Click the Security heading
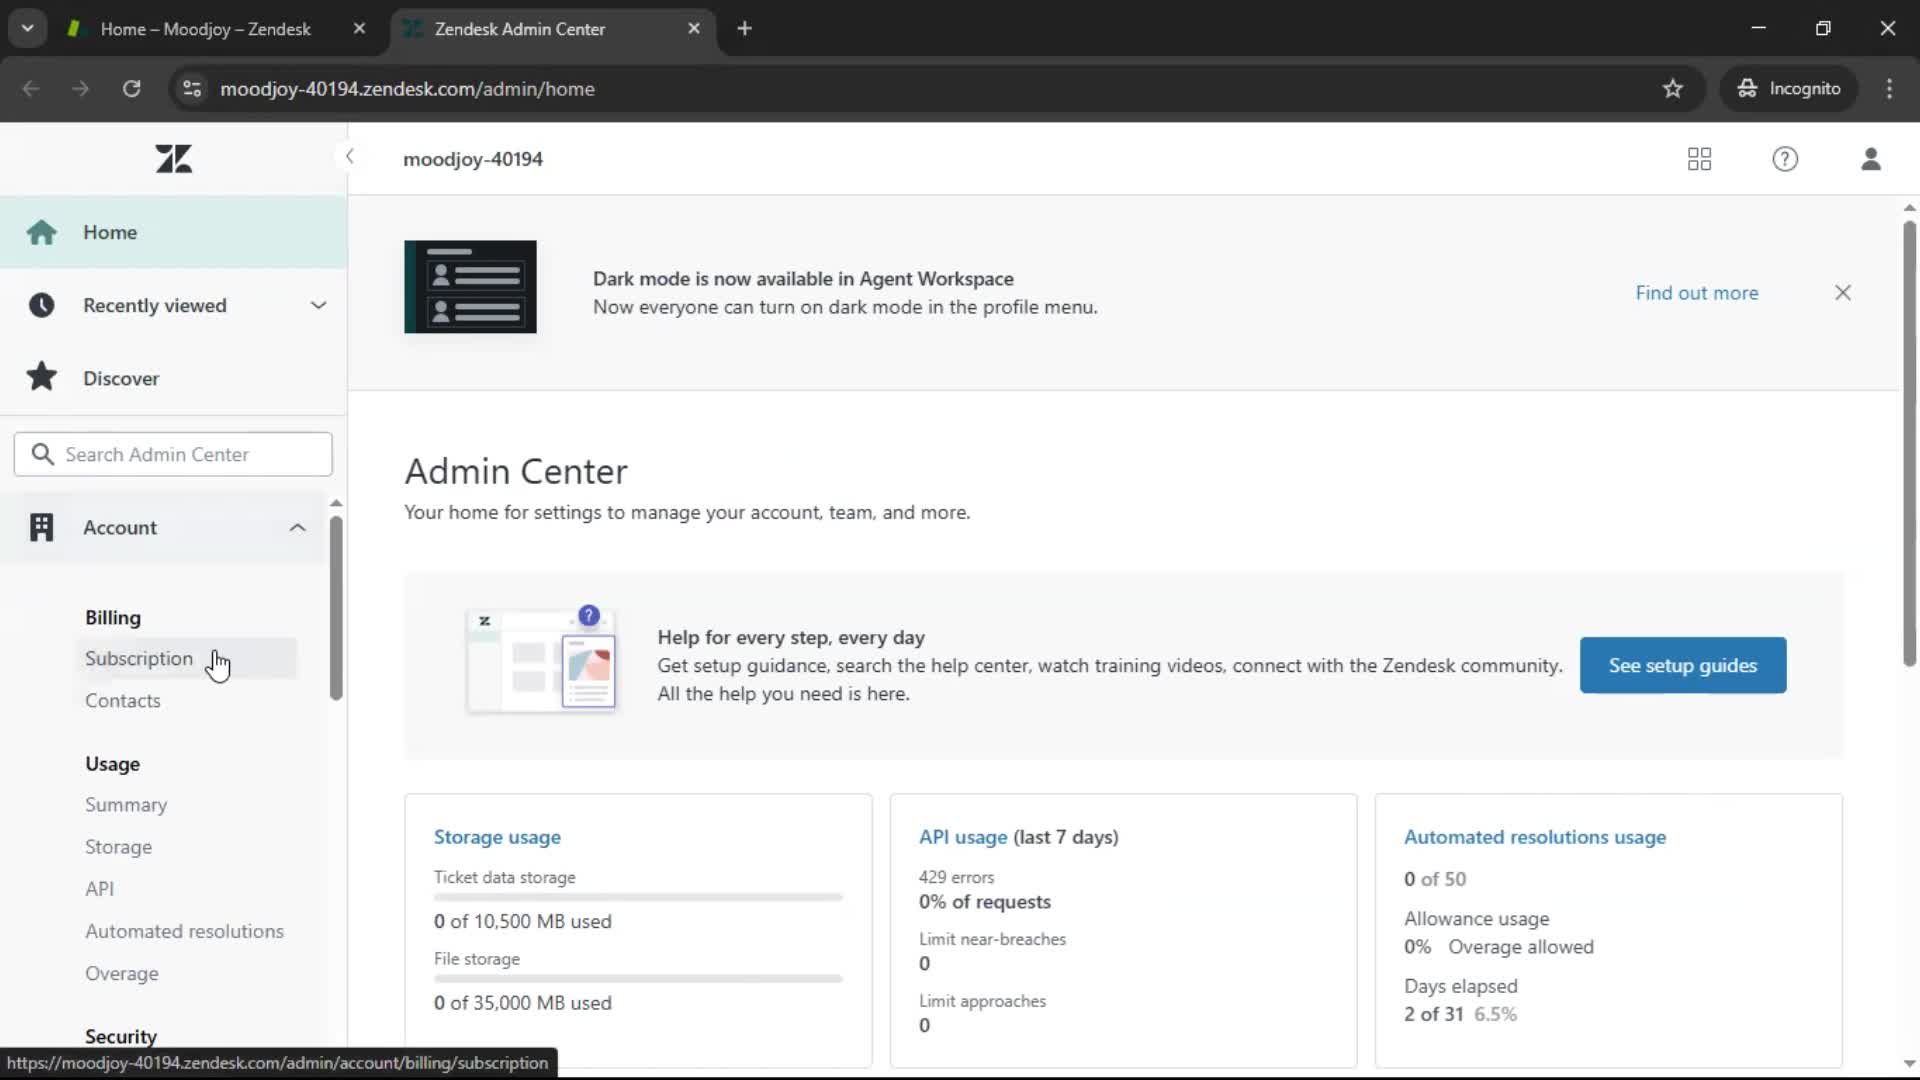This screenshot has height=1080, width=1920. click(x=121, y=1036)
